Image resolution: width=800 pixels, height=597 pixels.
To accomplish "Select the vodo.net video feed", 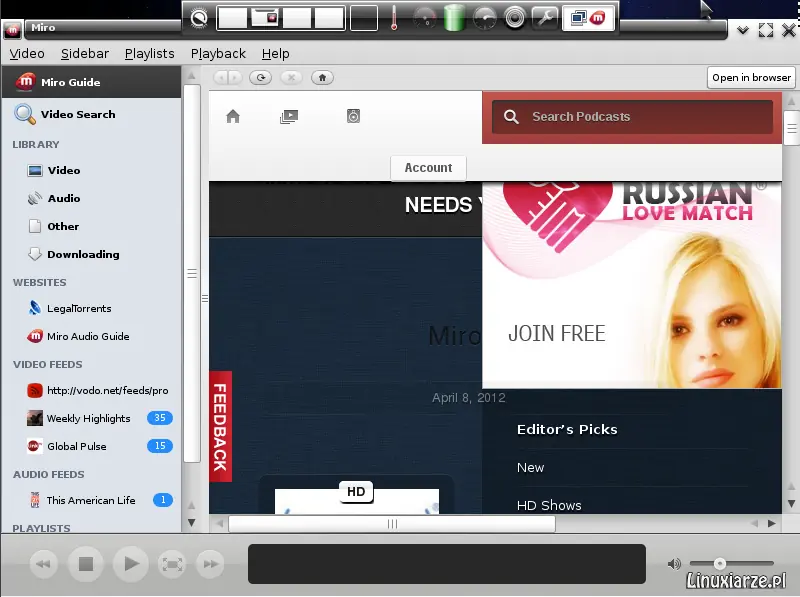I will coord(107,391).
